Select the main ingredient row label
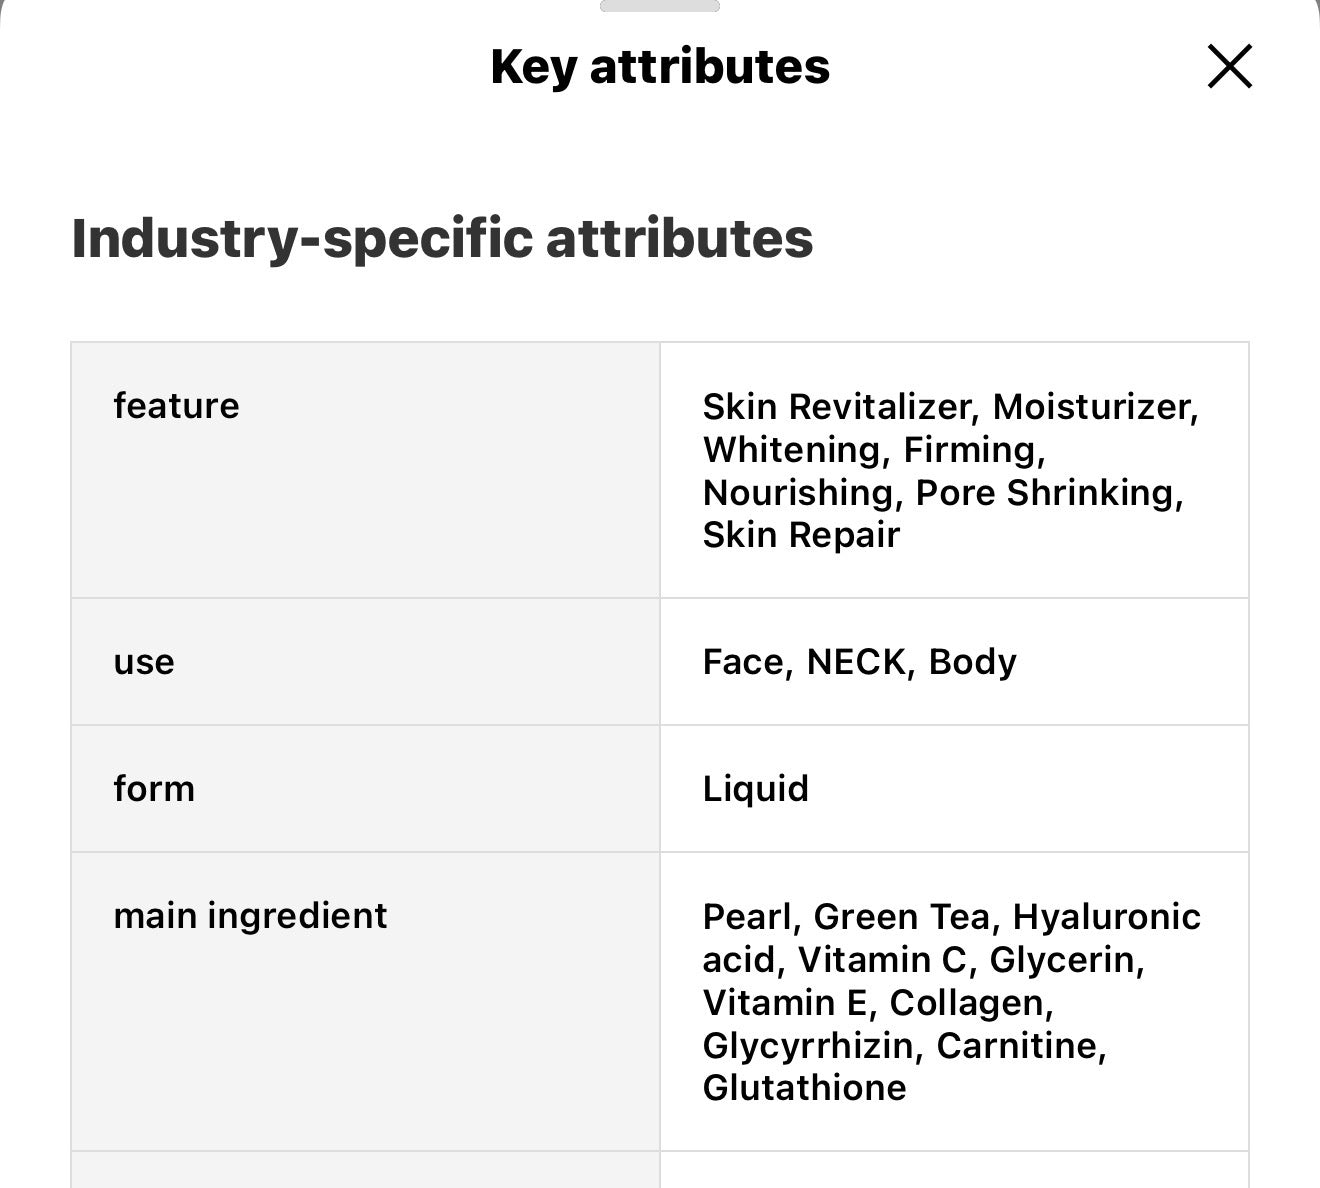The image size is (1320, 1188). [250, 916]
